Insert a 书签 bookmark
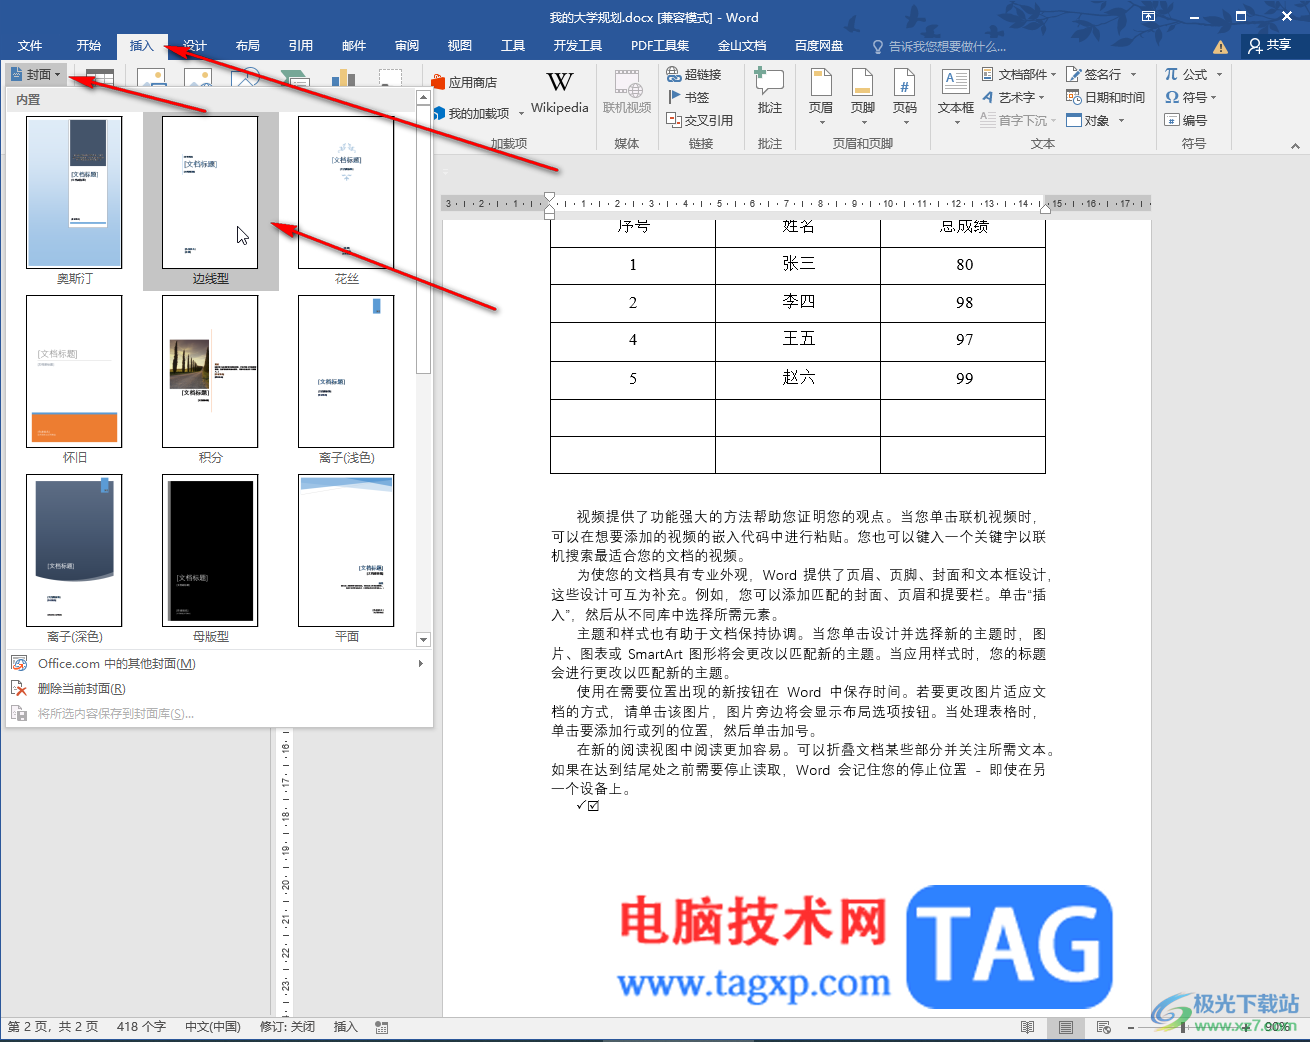1310x1042 pixels. coord(688,97)
